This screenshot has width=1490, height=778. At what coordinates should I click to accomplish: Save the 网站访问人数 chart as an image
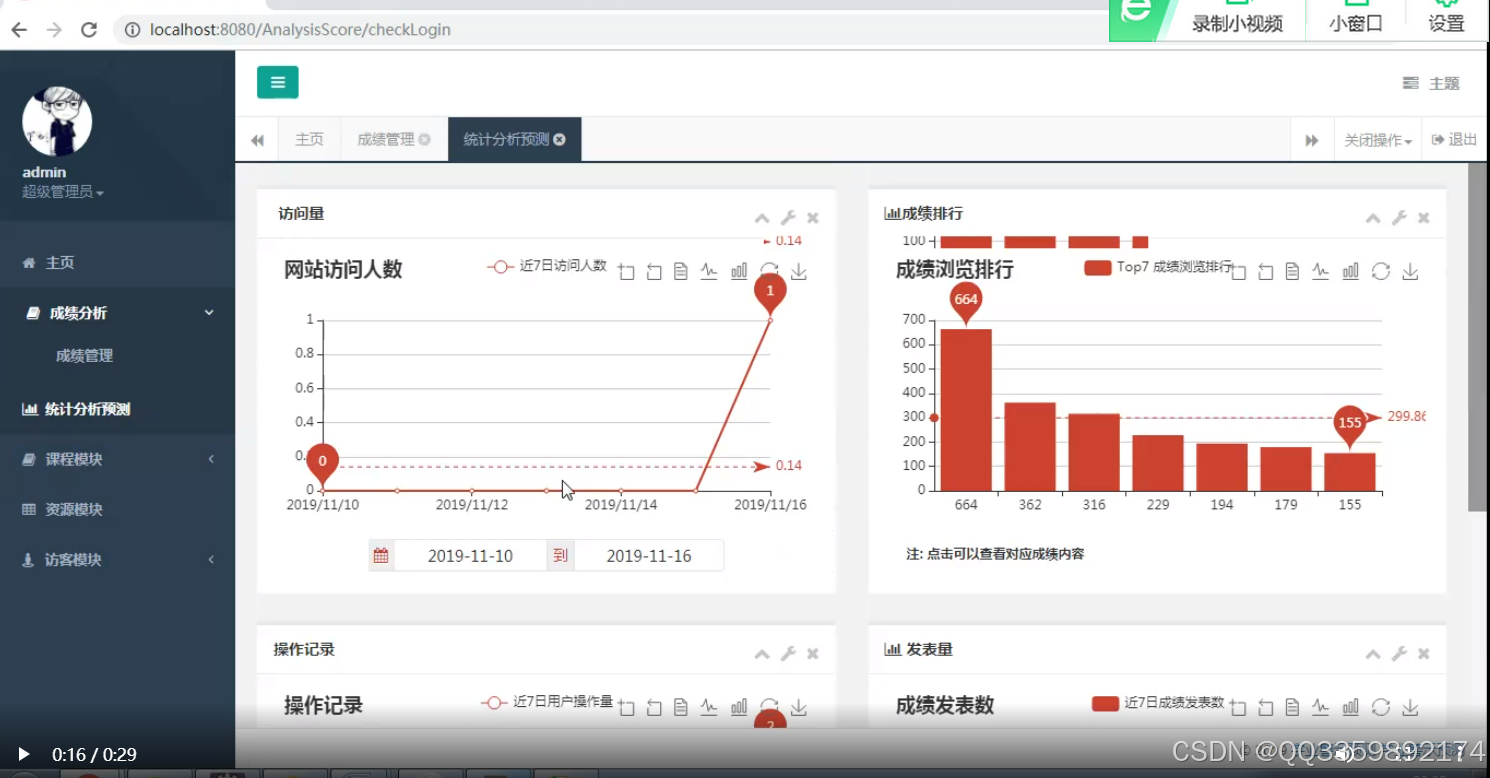799,271
